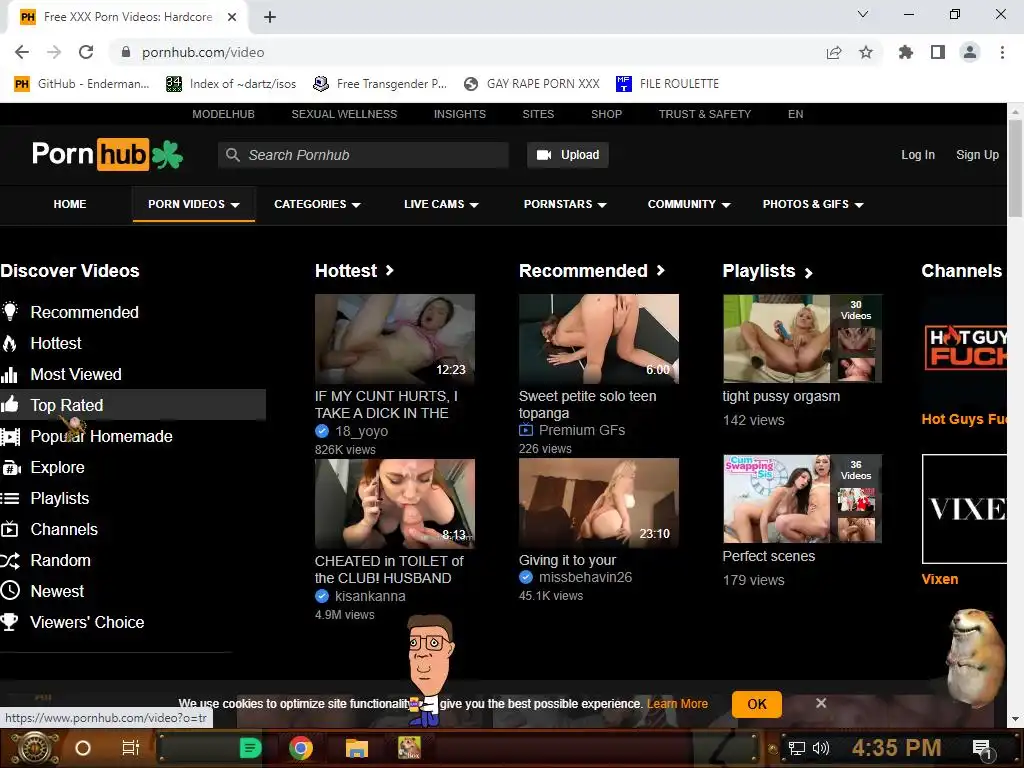Select the Most Viewed bar chart icon

click(x=9, y=374)
